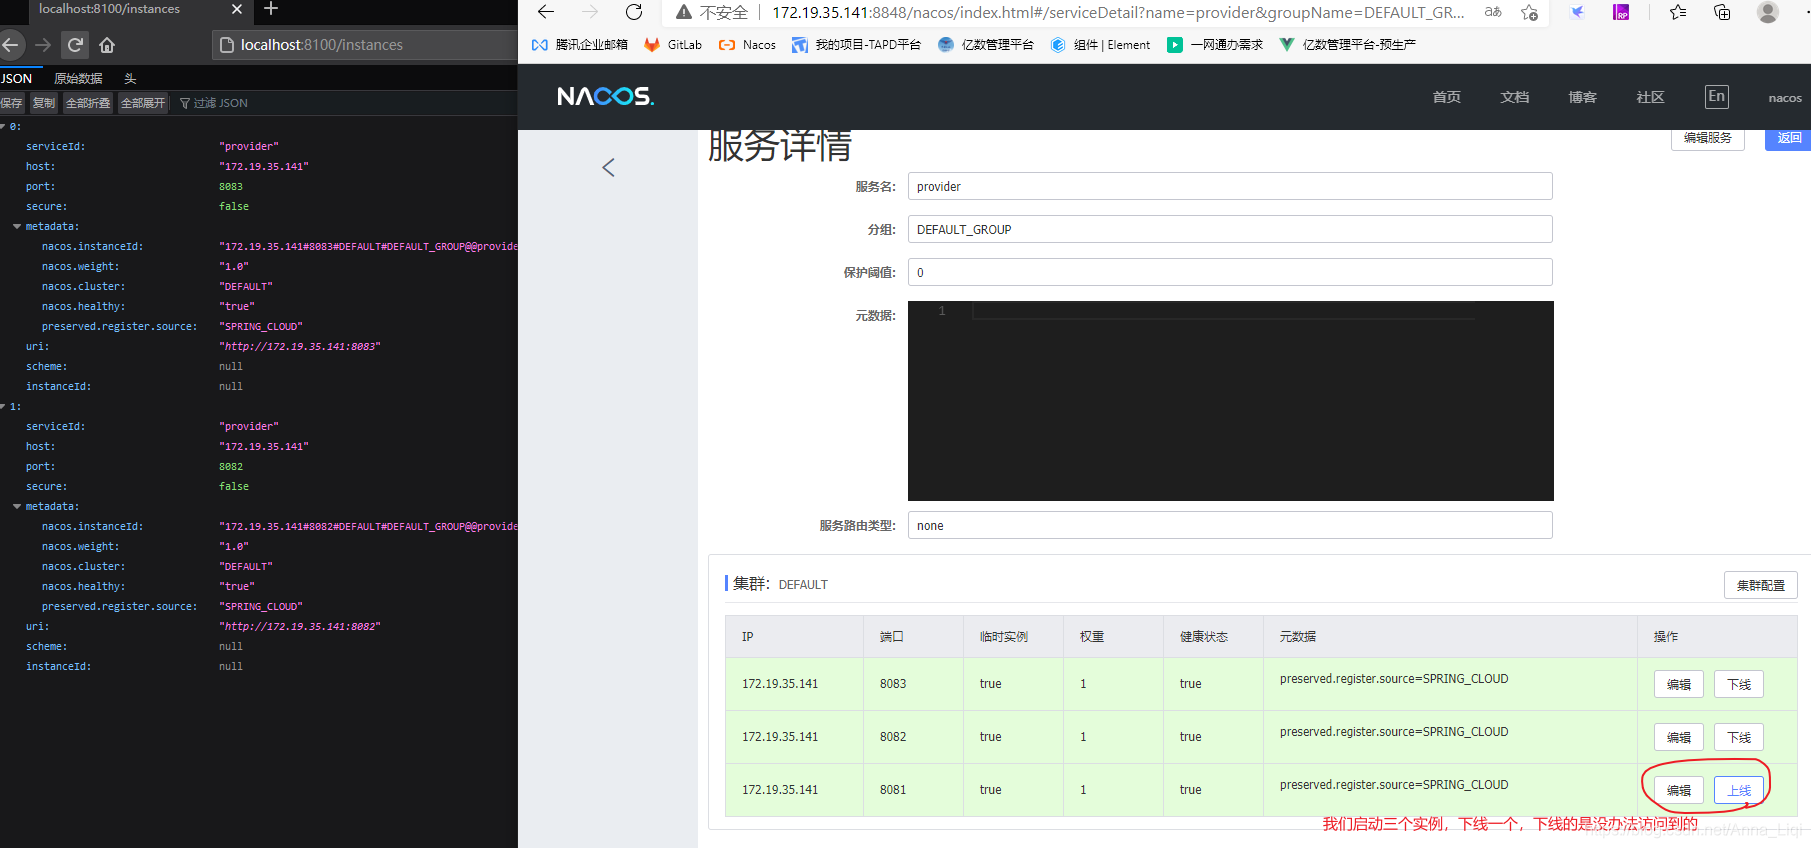Refresh the Nacos service detail page
1811x848 pixels.
[x=634, y=12]
